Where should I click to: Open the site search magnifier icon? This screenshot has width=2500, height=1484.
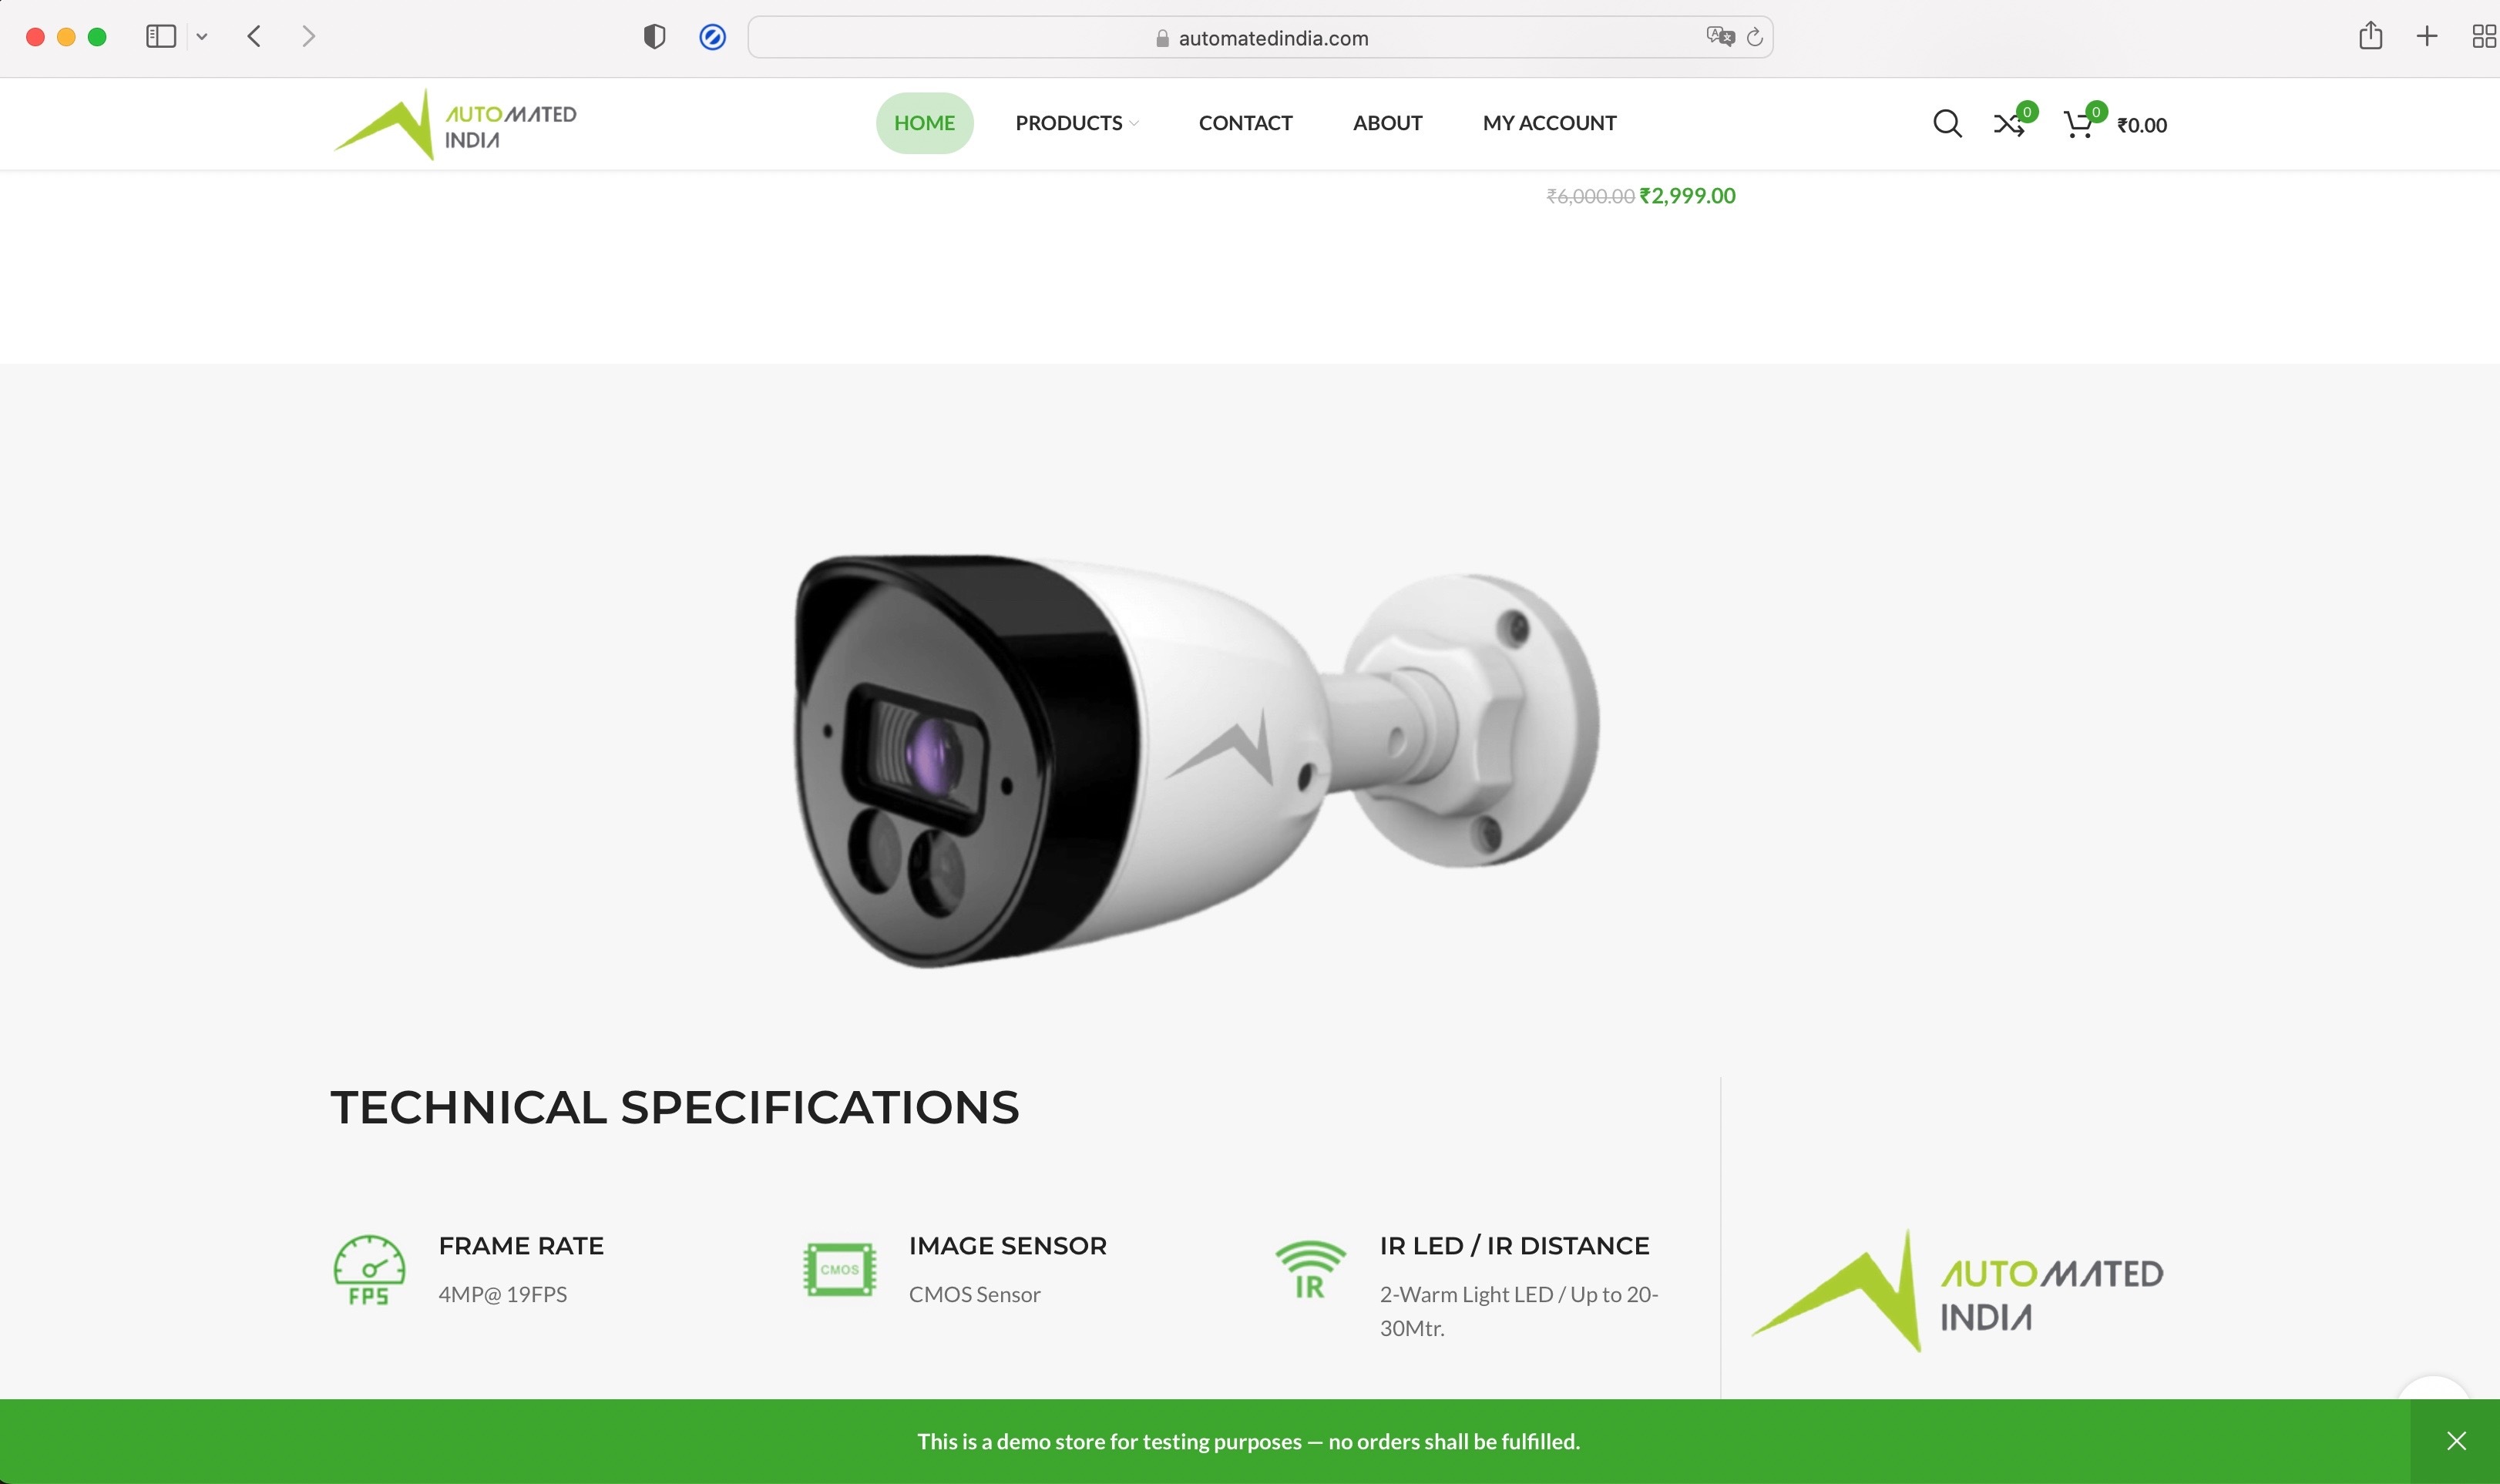pos(1946,123)
